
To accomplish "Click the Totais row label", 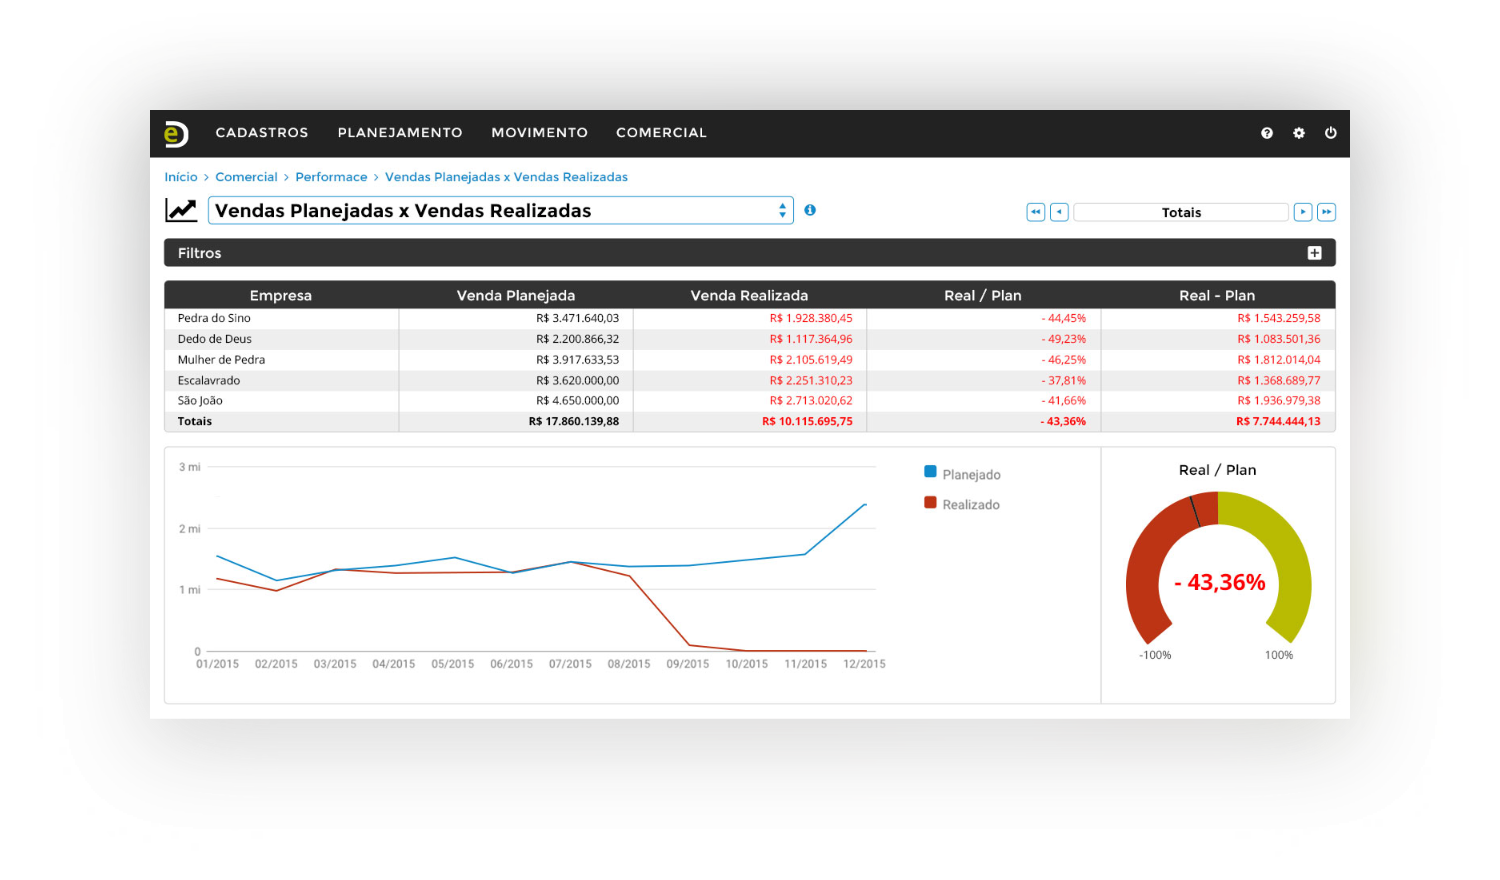I will click(x=195, y=421).
